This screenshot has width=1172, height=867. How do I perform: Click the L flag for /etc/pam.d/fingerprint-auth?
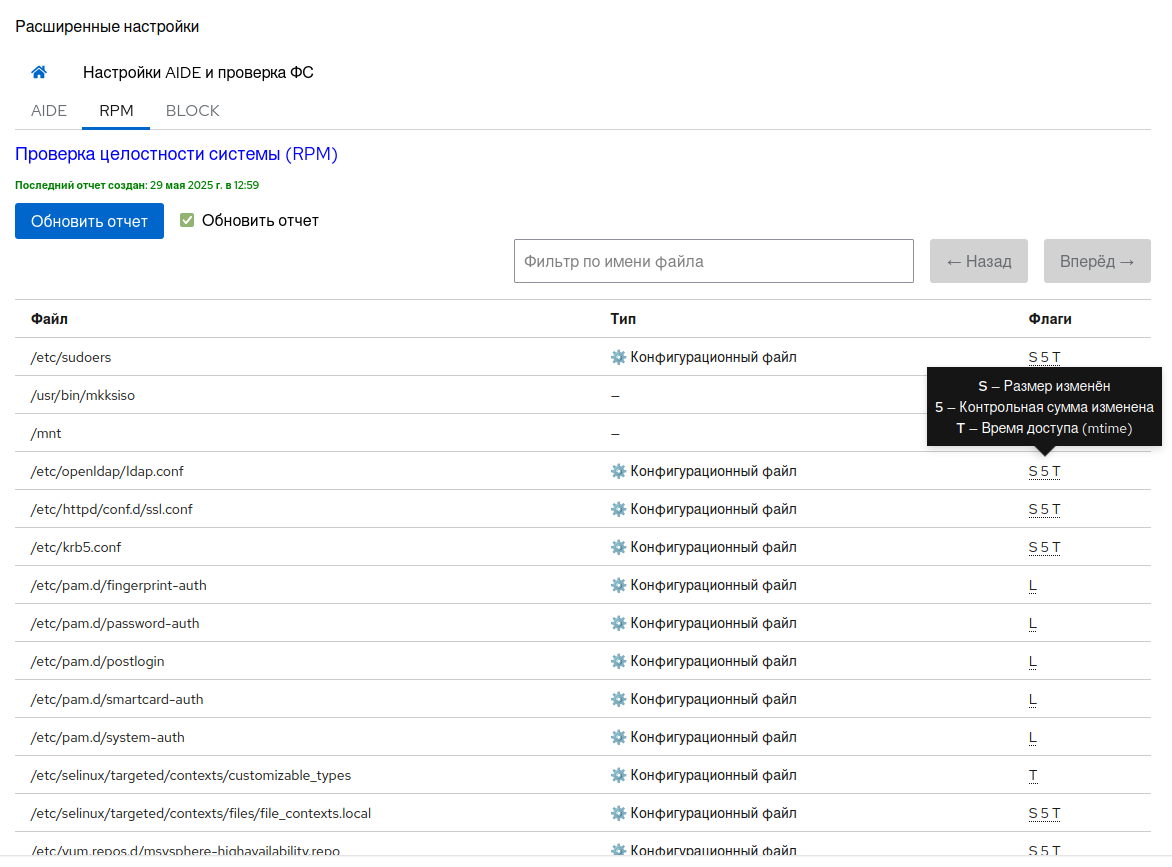click(x=1033, y=585)
